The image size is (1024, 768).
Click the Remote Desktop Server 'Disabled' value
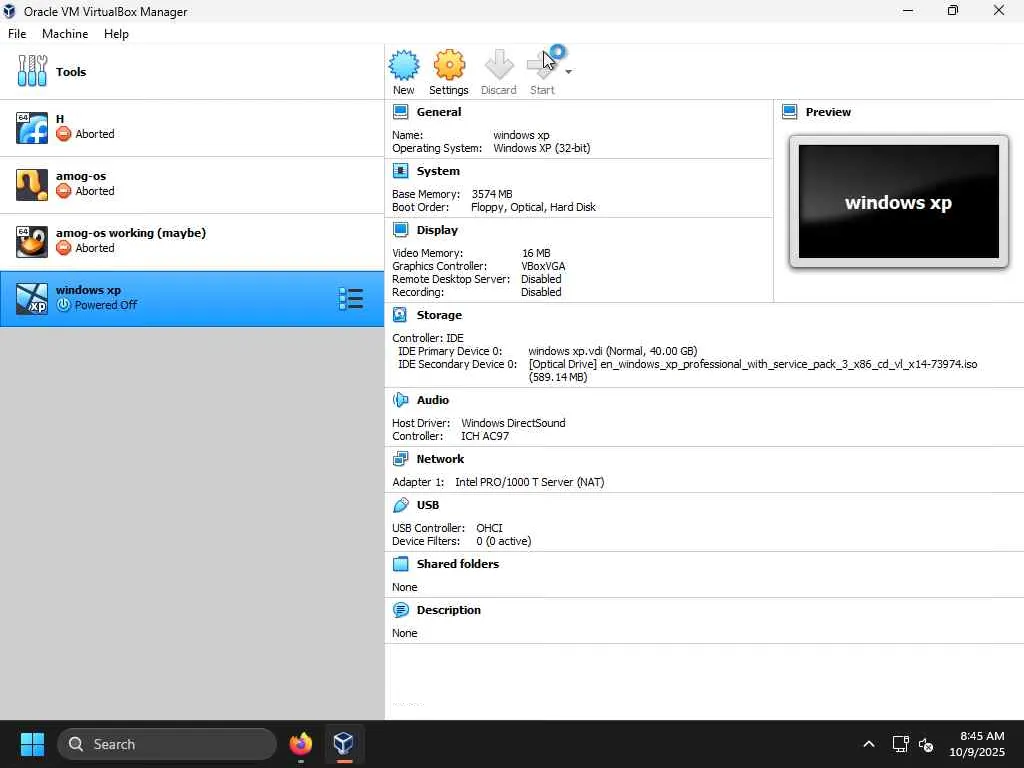[x=541, y=279]
